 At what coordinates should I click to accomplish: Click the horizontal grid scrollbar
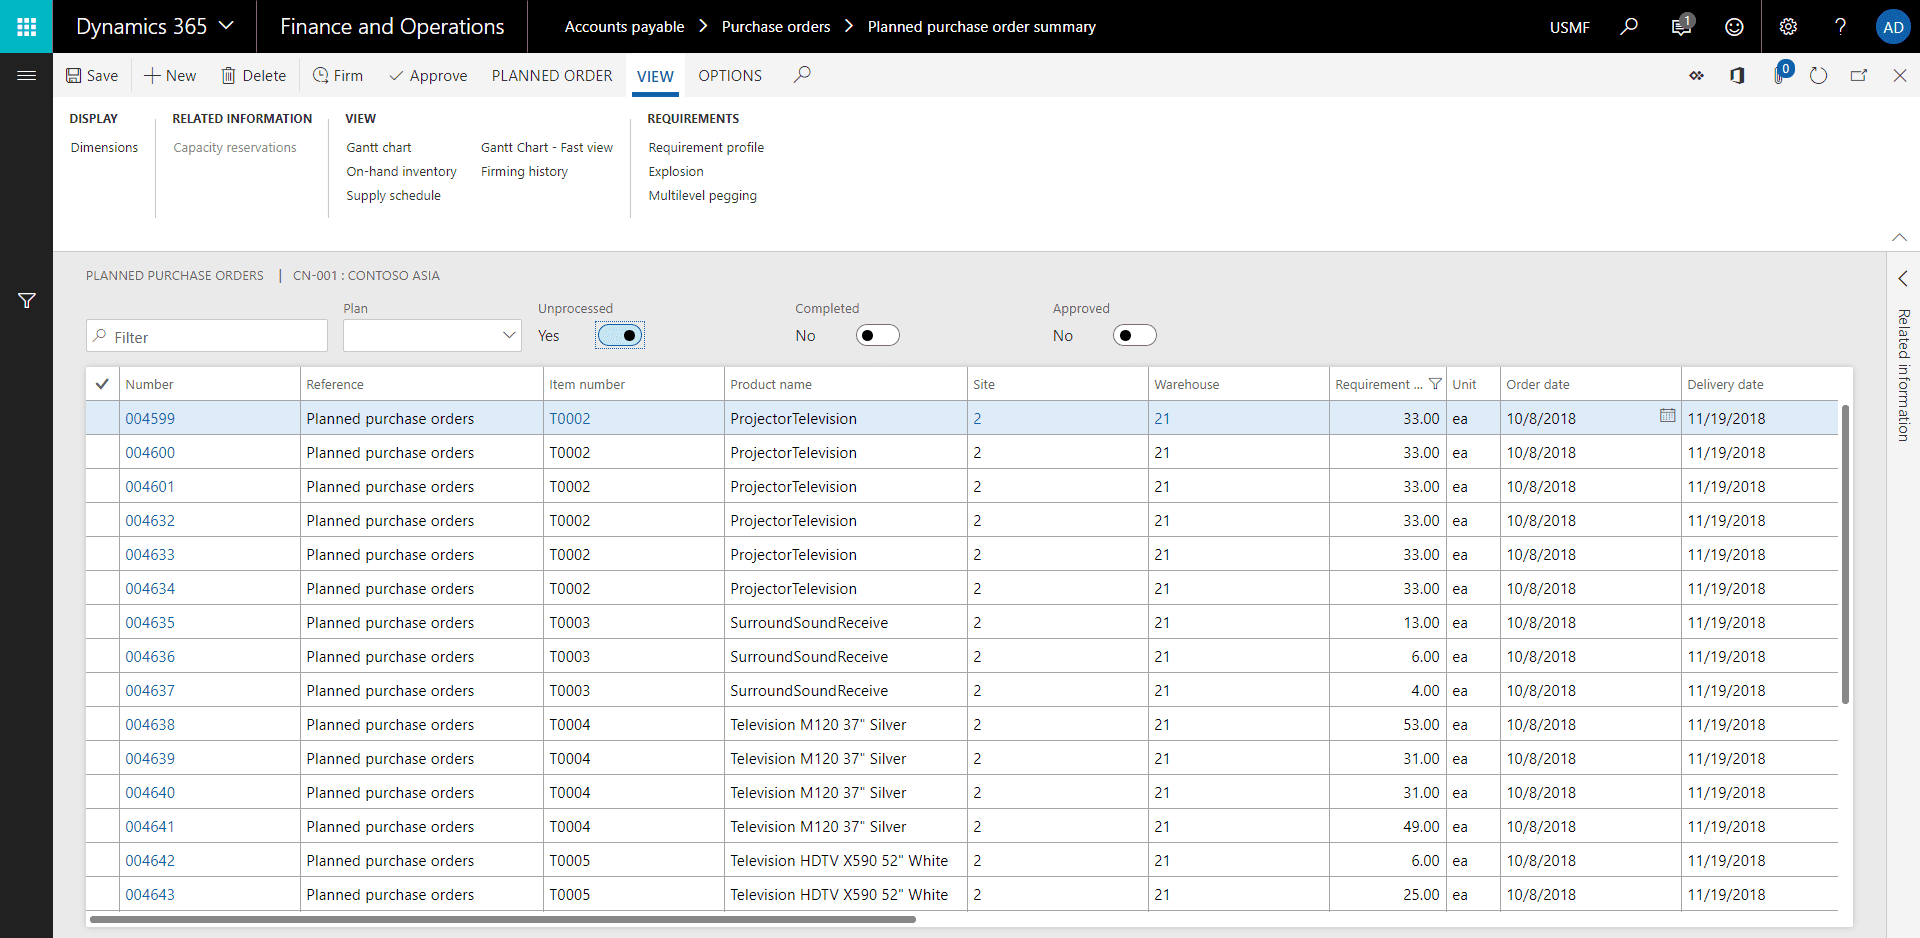[502, 919]
